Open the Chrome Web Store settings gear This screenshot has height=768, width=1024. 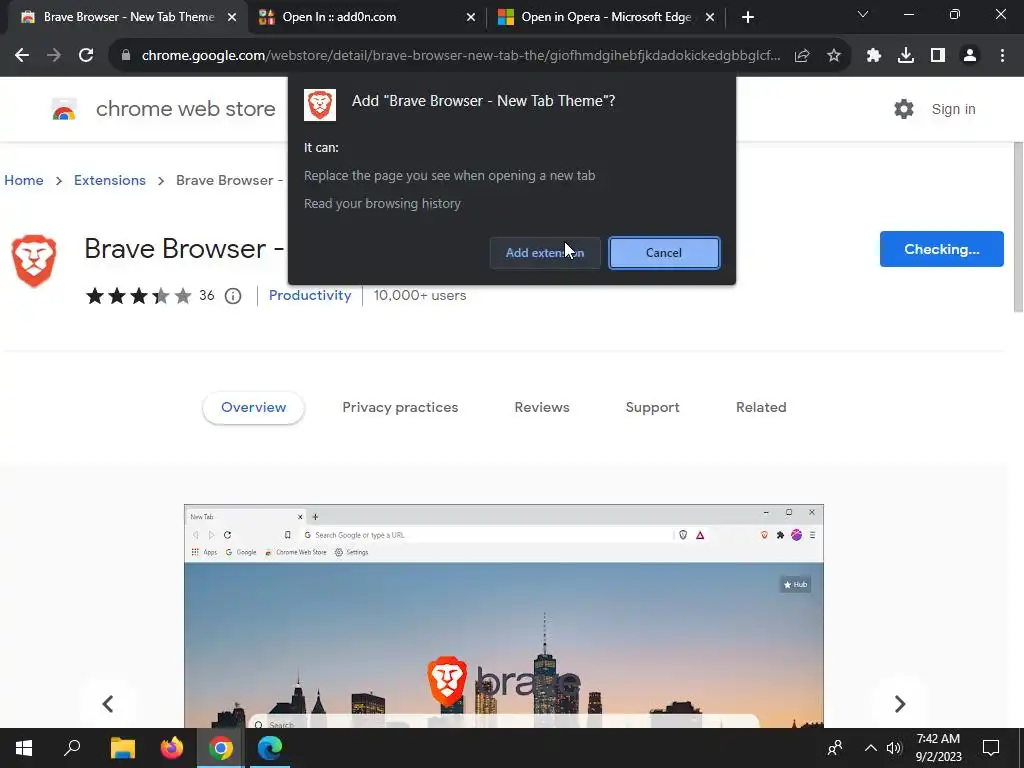click(x=904, y=109)
